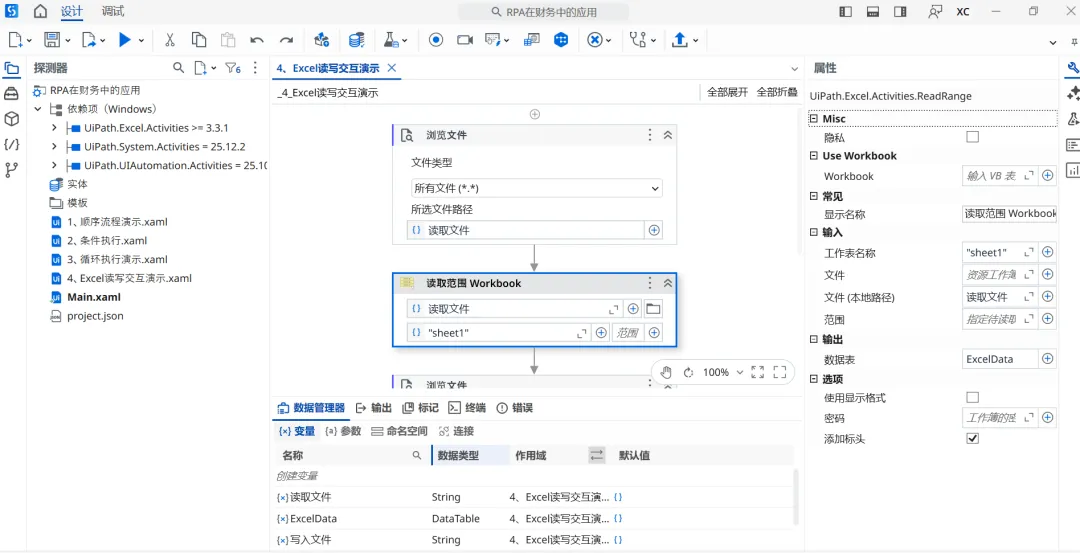Open Manage Entities database icon
The image size is (1080, 553).
coord(356,40)
